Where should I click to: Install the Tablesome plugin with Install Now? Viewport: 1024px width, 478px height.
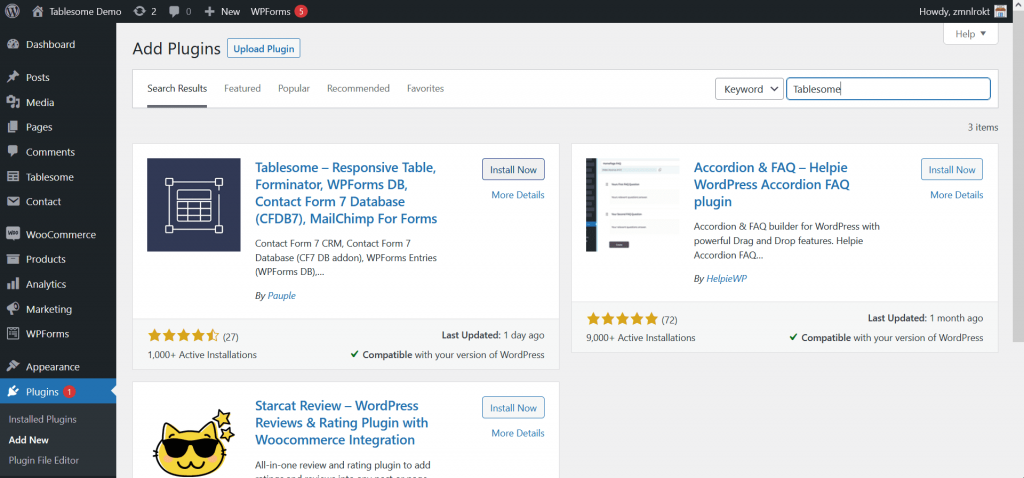[513, 169]
